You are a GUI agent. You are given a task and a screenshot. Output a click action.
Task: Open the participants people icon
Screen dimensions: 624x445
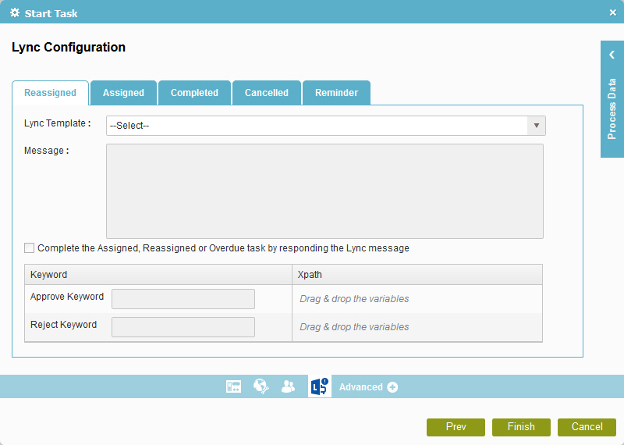pos(288,386)
